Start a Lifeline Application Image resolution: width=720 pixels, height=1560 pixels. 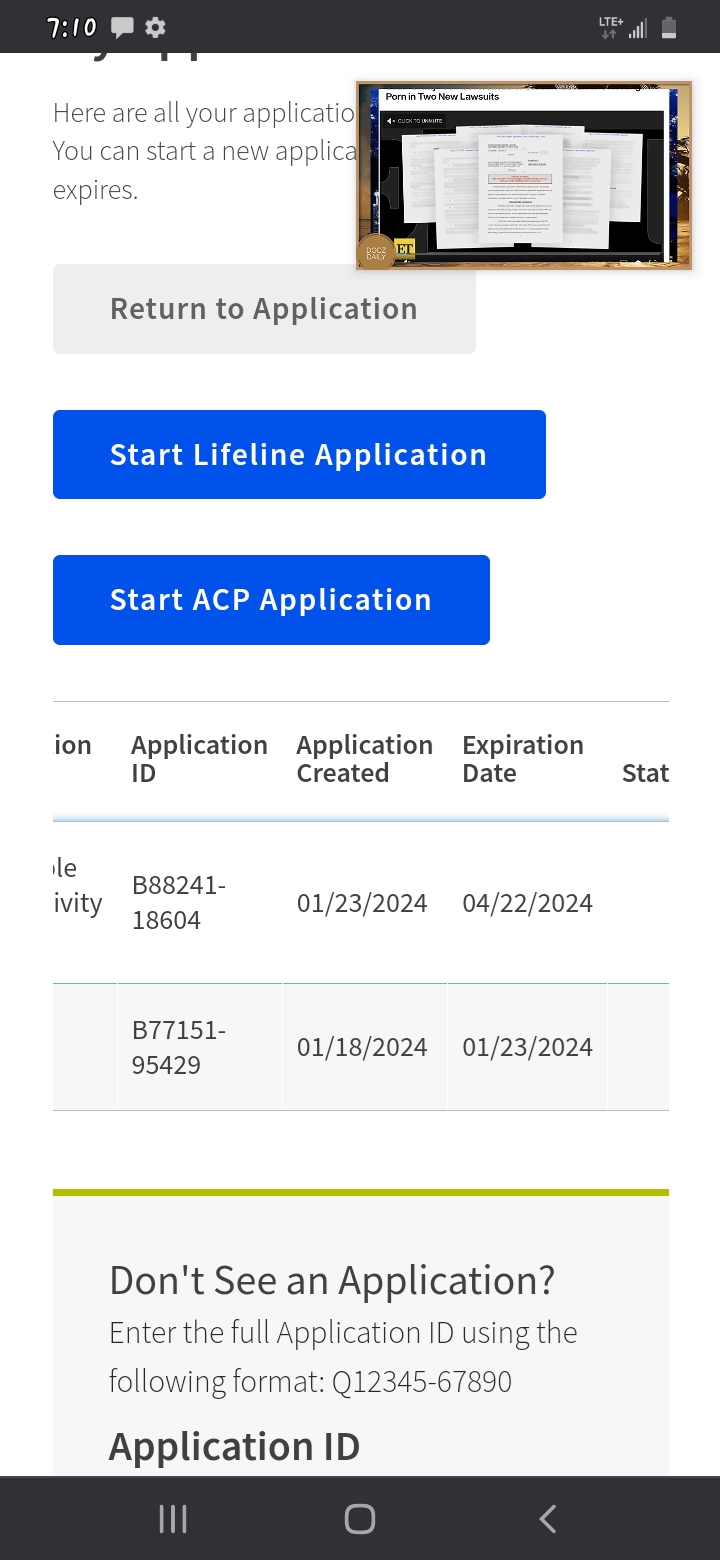pyautogui.click(x=298, y=455)
